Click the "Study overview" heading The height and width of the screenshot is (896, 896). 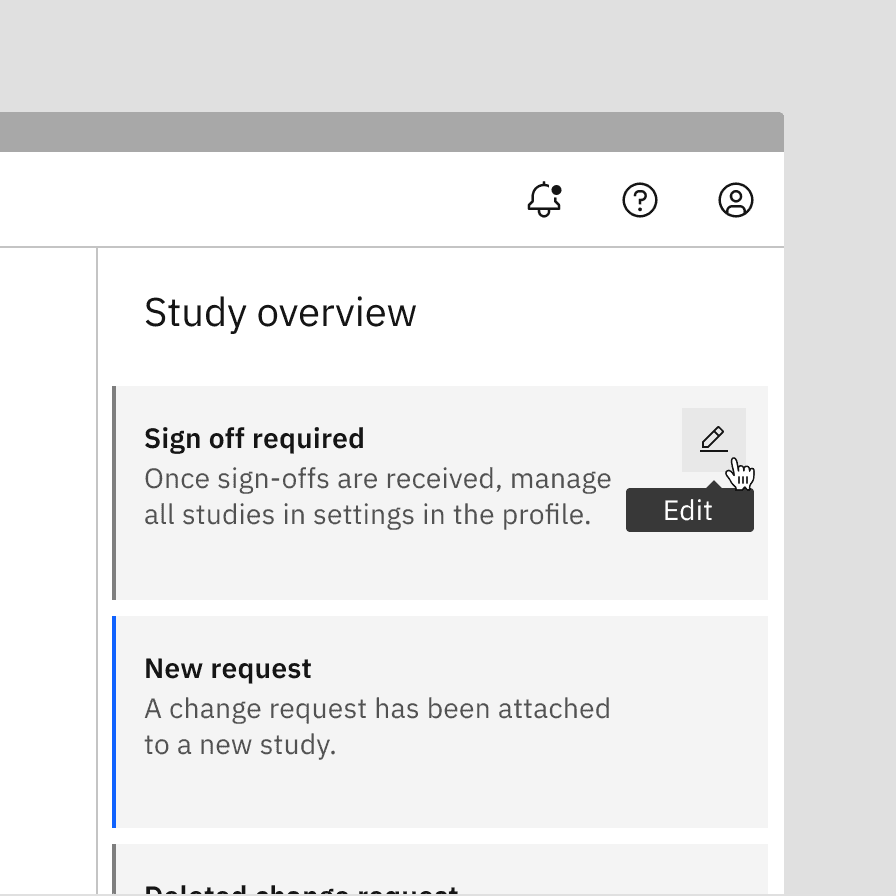(x=280, y=313)
